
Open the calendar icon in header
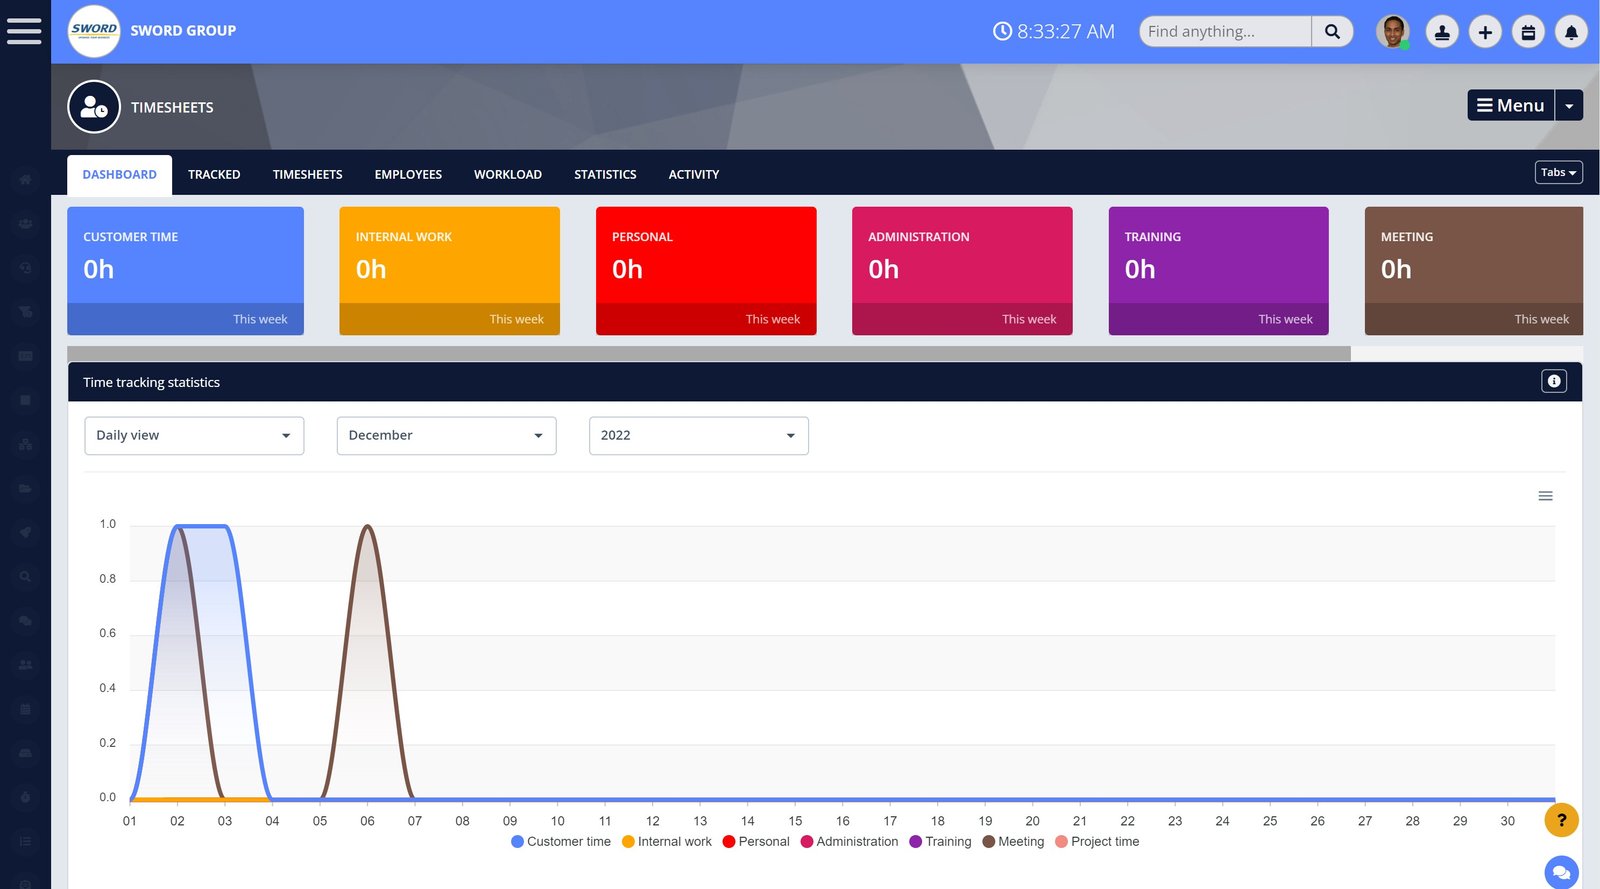tap(1528, 32)
